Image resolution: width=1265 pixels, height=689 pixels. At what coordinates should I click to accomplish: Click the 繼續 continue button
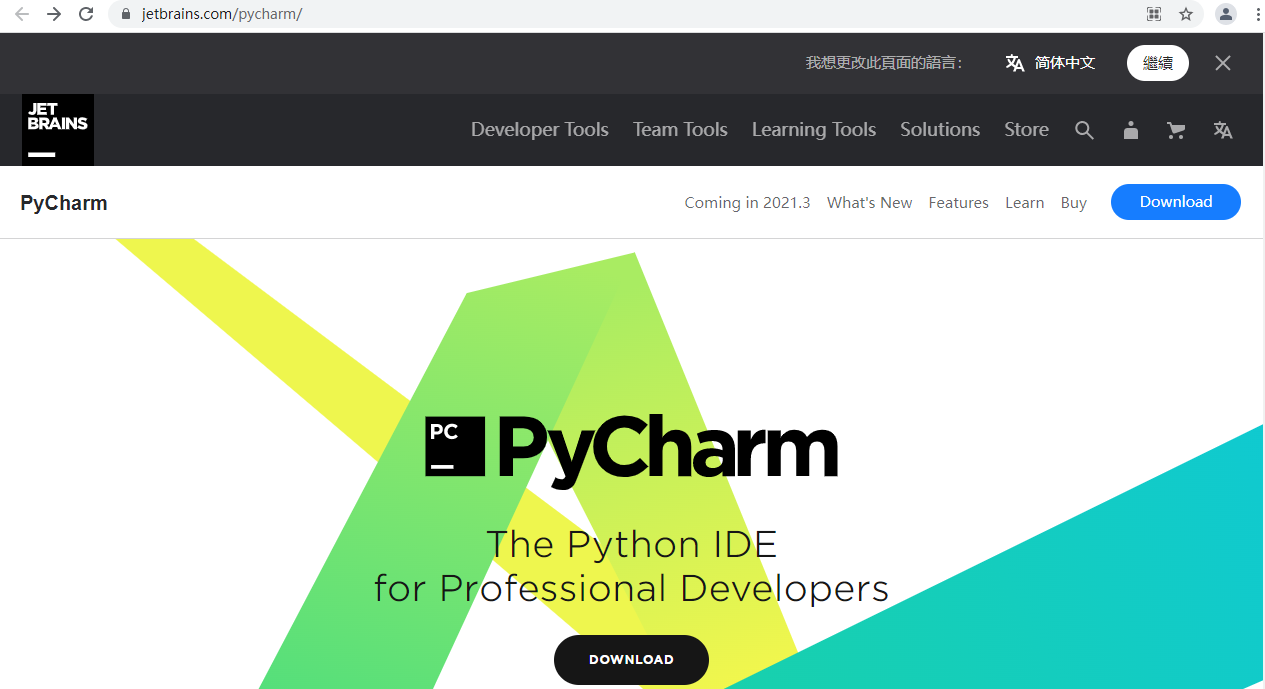pyautogui.click(x=1158, y=63)
